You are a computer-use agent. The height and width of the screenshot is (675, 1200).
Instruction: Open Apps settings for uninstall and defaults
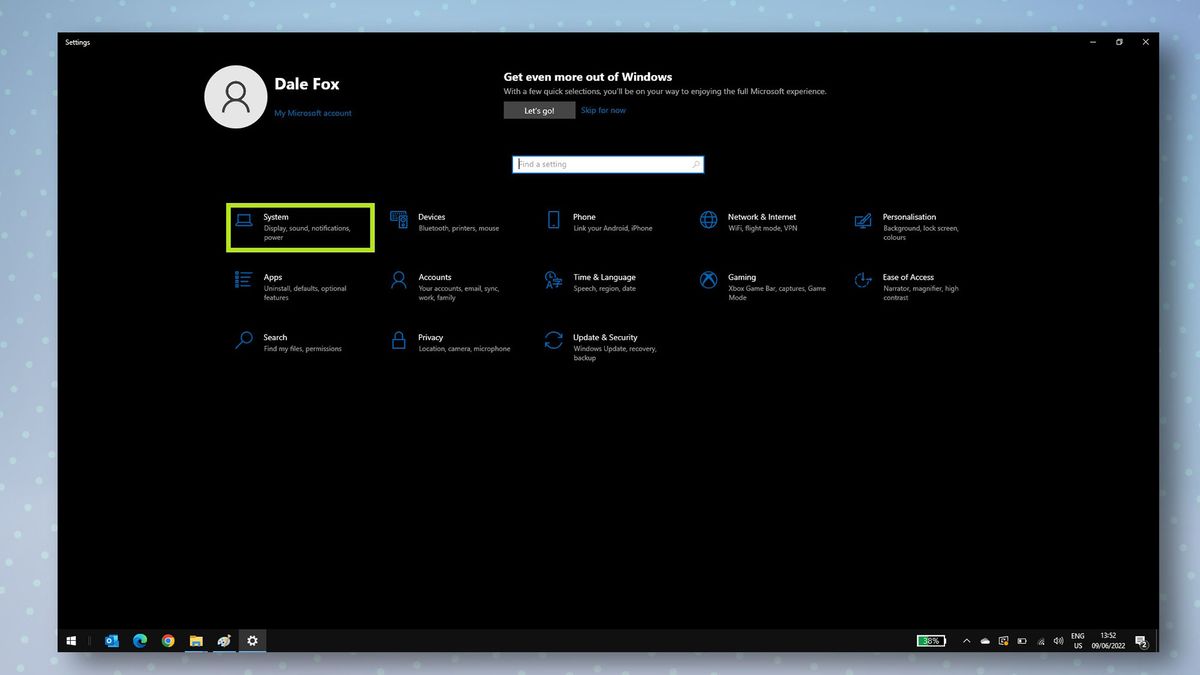(x=290, y=283)
